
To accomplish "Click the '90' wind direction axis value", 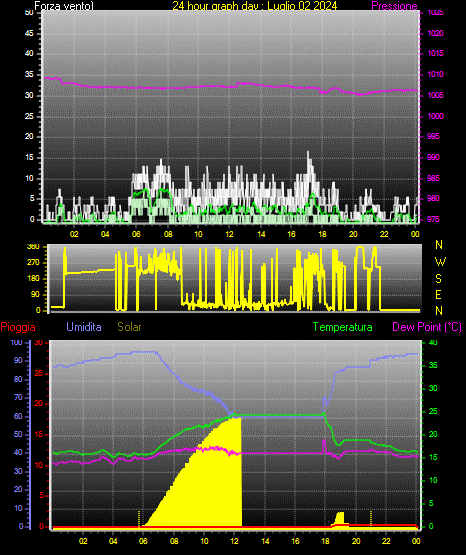I will [35, 294].
